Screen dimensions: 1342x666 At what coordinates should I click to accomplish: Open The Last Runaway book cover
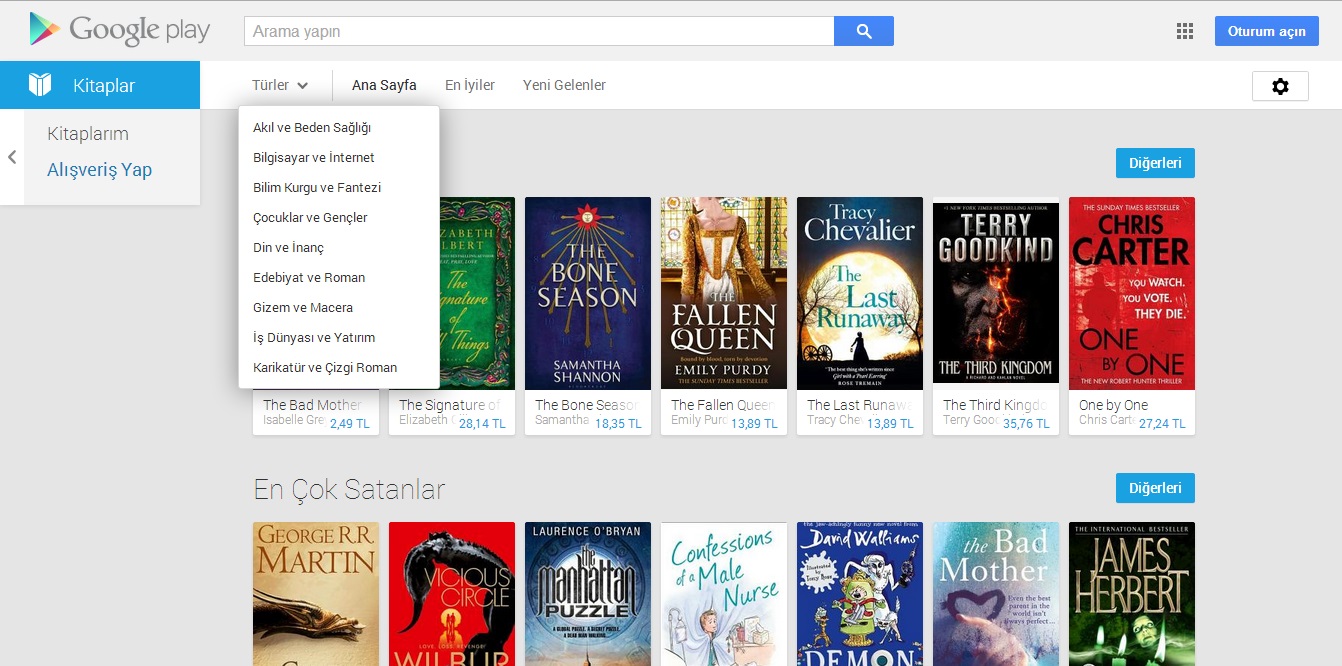point(860,293)
